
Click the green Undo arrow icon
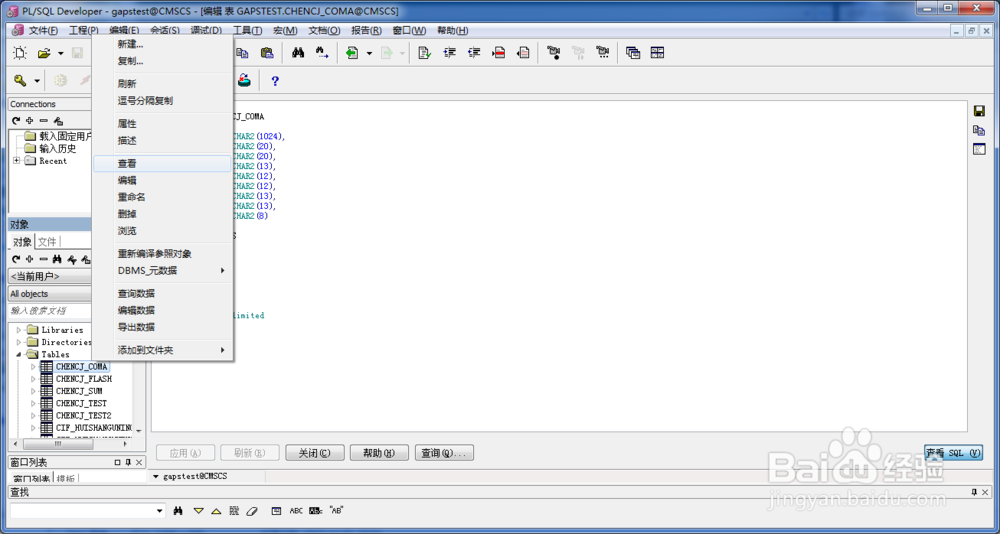[x=352, y=54]
